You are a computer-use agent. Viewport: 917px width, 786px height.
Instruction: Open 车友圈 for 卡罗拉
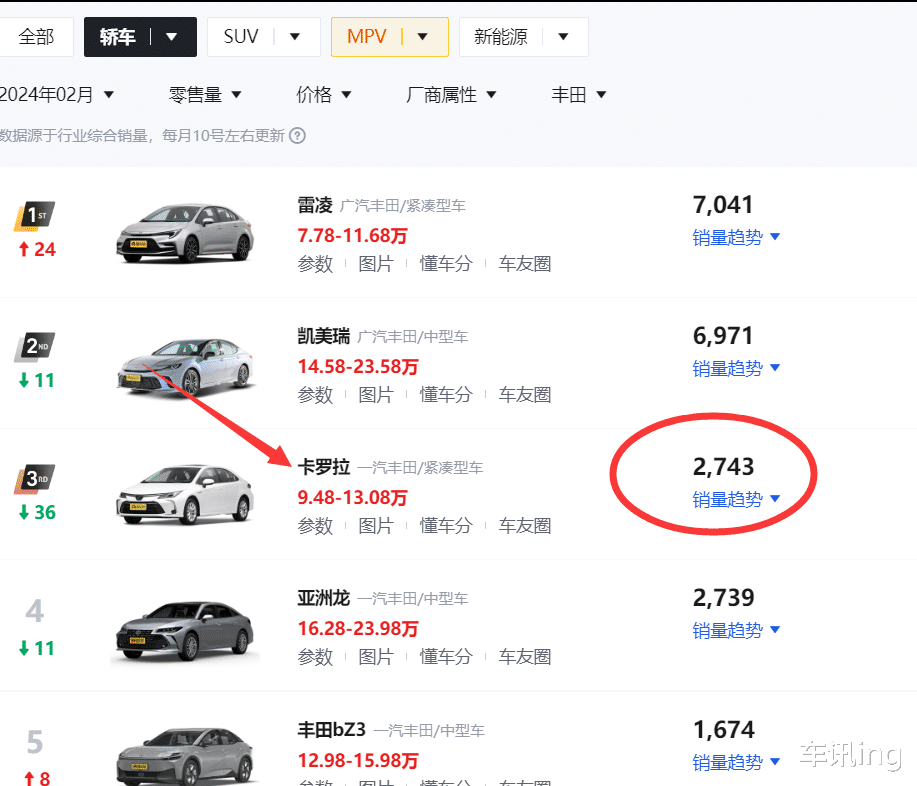(x=525, y=526)
